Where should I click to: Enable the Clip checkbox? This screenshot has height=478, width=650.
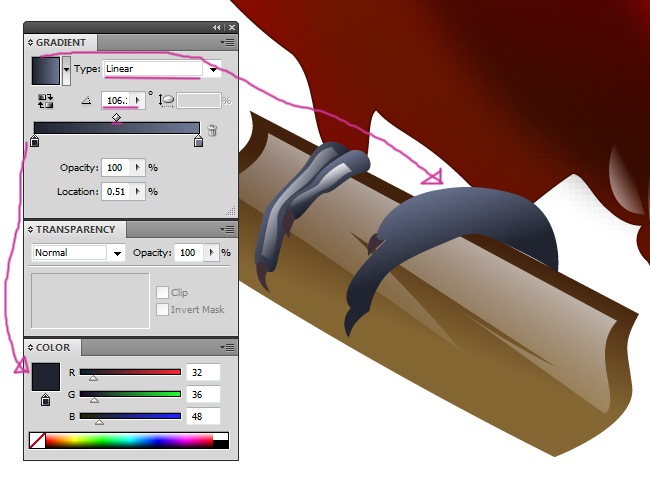pos(162,293)
